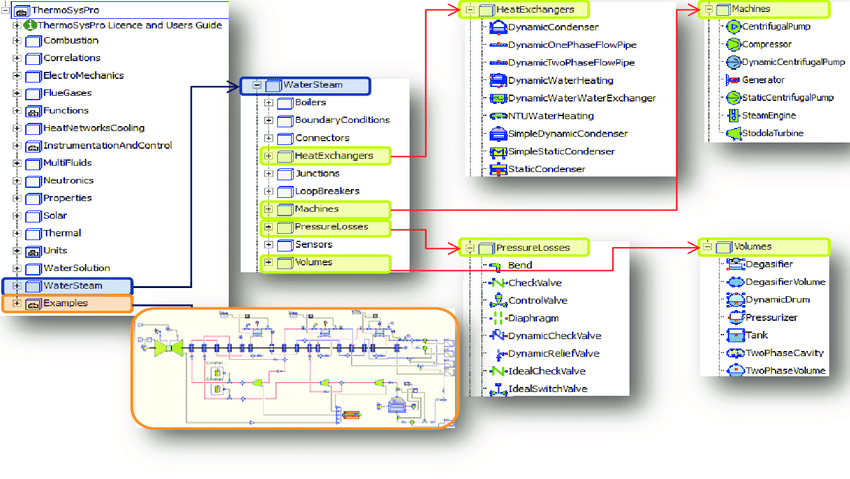Select the Correlations package
Image resolution: width=850 pixels, height=479 pixels.
pos(72,58)
